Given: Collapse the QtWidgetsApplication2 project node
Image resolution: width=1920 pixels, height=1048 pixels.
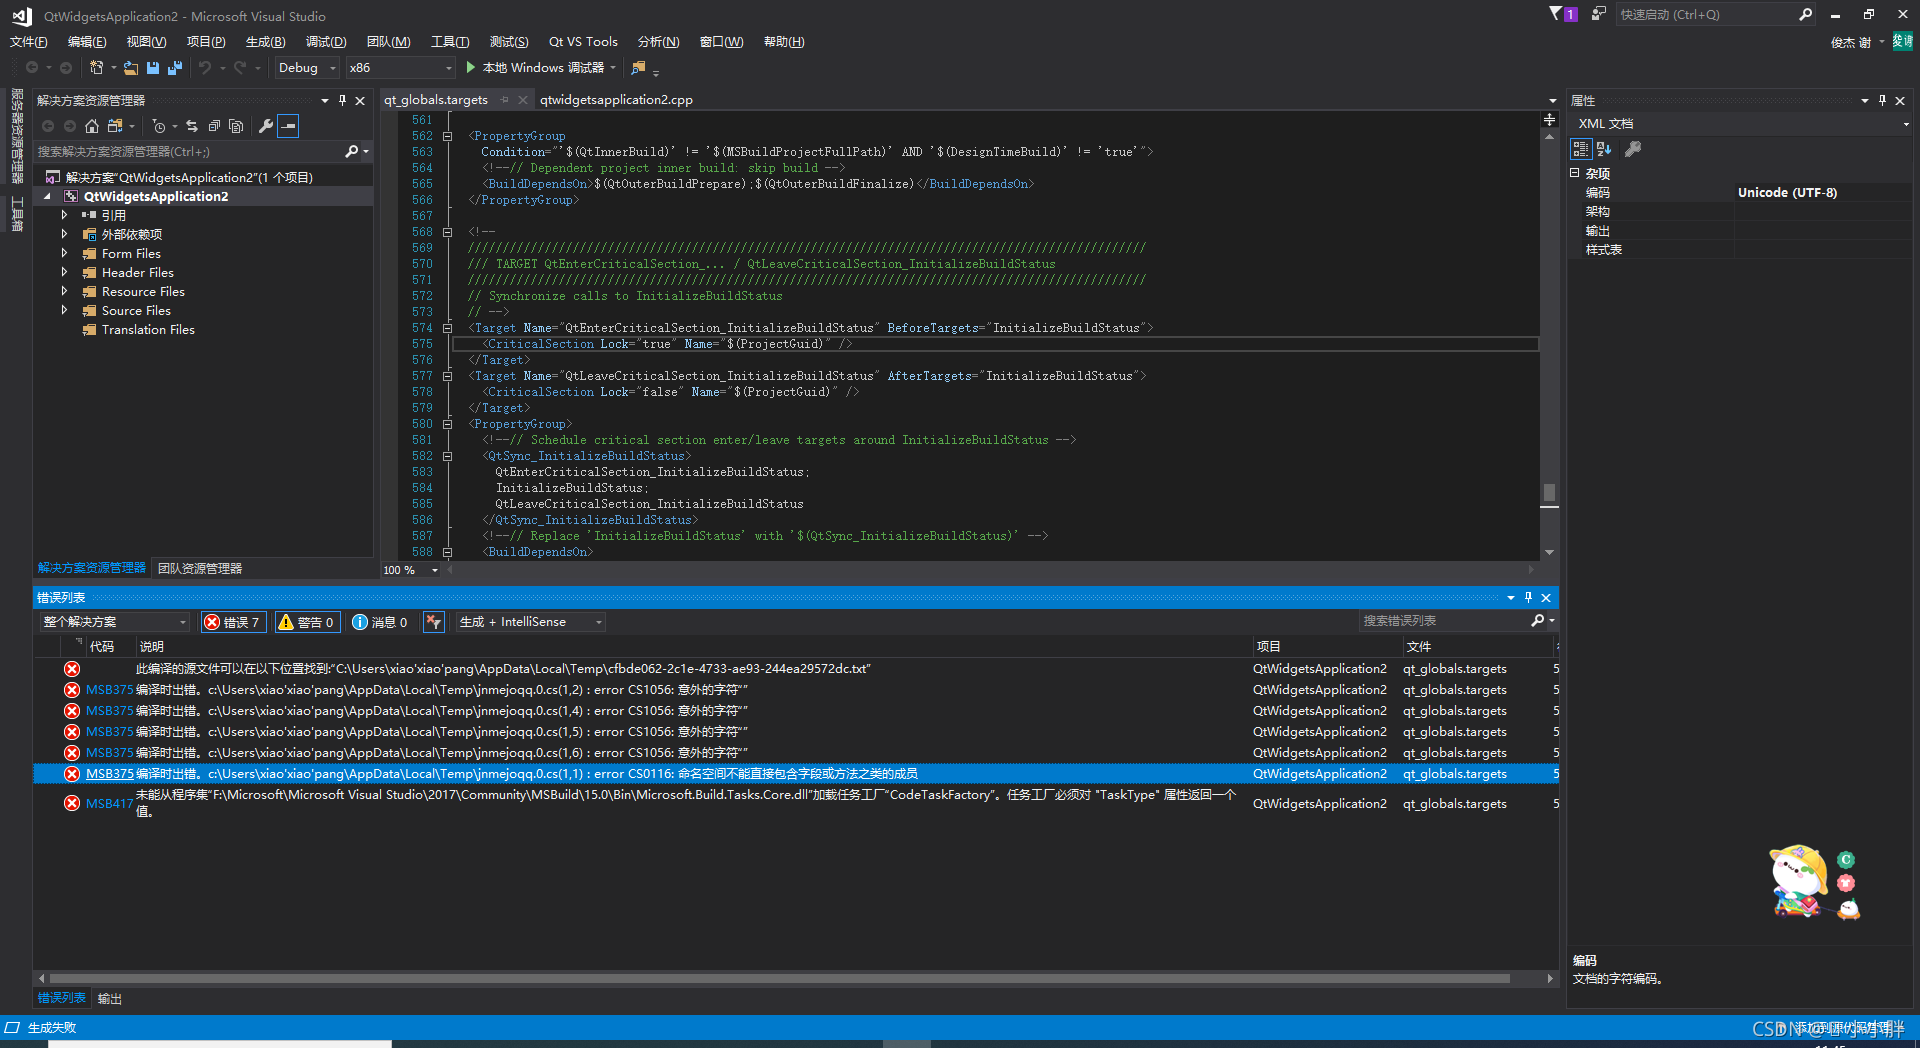Looking at the screenshot, I should (x=47, y=197).
